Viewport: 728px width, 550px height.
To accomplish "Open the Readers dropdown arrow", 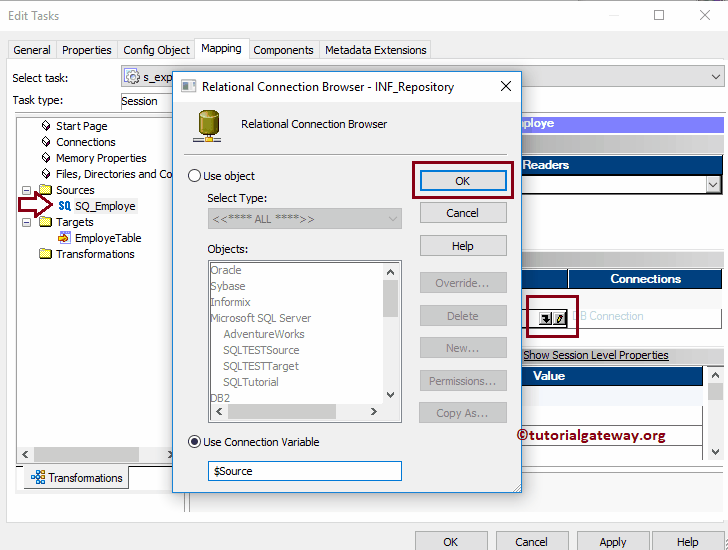I will 713,185.
